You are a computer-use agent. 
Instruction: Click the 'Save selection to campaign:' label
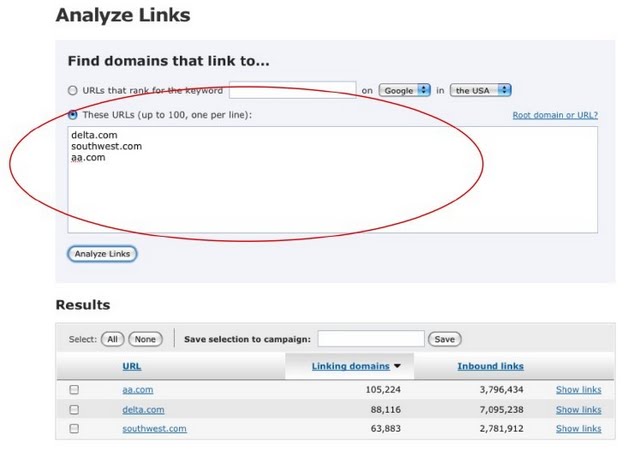(x=247, y=339)
